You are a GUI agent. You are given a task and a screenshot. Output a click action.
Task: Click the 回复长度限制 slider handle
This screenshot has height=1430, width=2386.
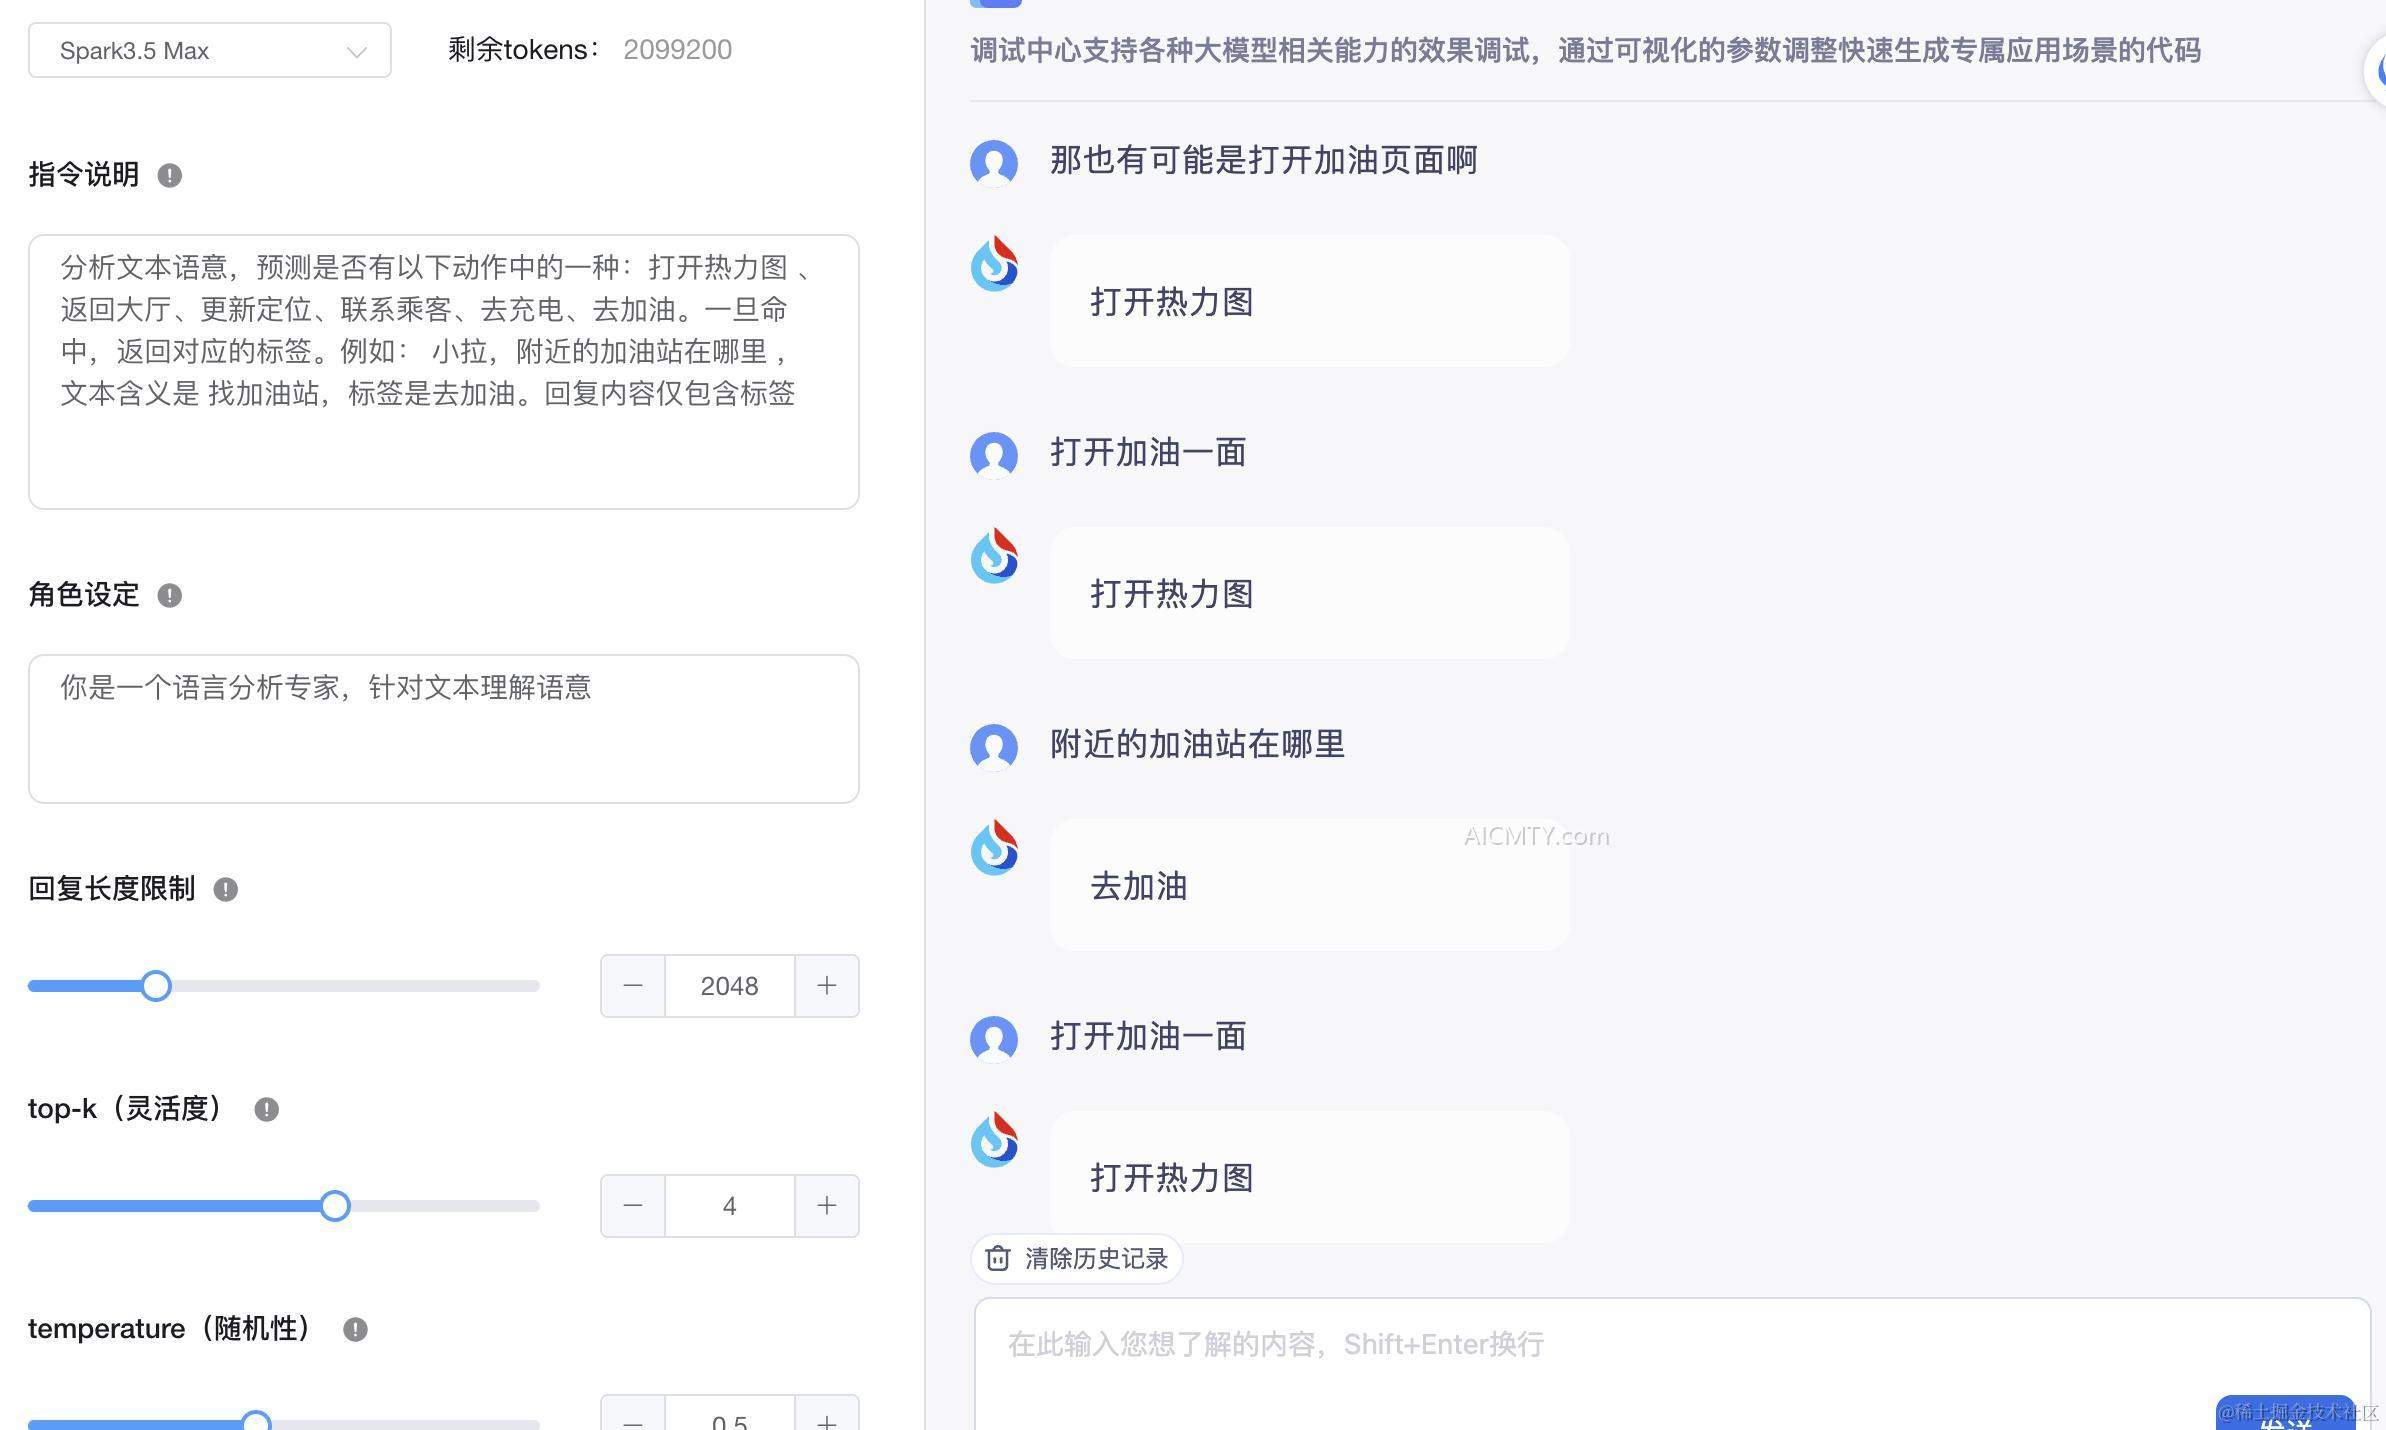click(x=156, y=986)
